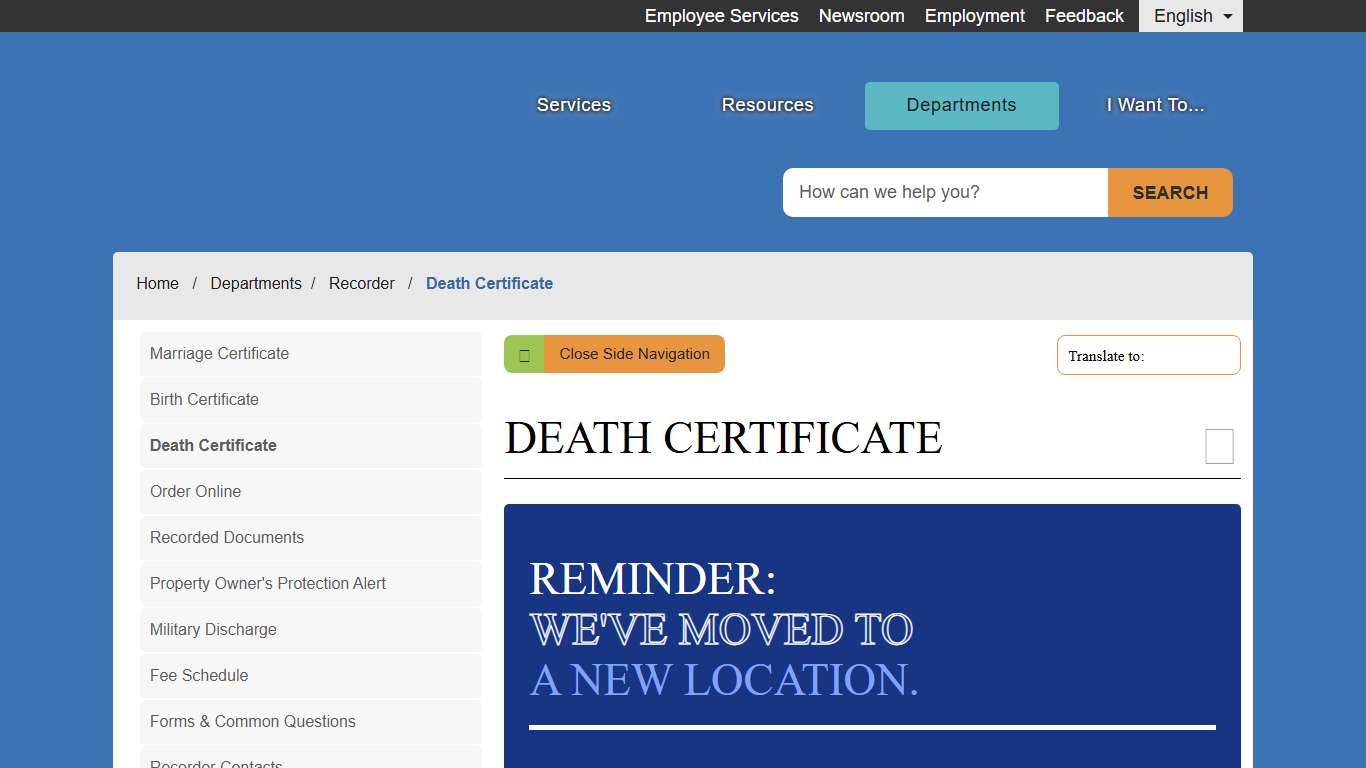
Task: Open the Newsroom link
Action: [x=861, y=15]
